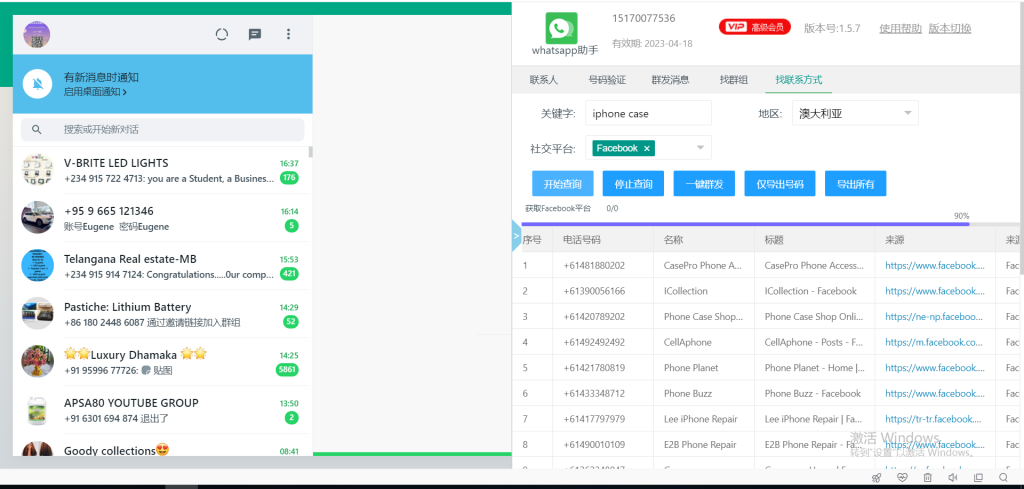Image resolution: width=1024 pixels, height=489 pixels.
Task: Click the 关键字 input containing iphone case
Action: [x=648, y=113]
